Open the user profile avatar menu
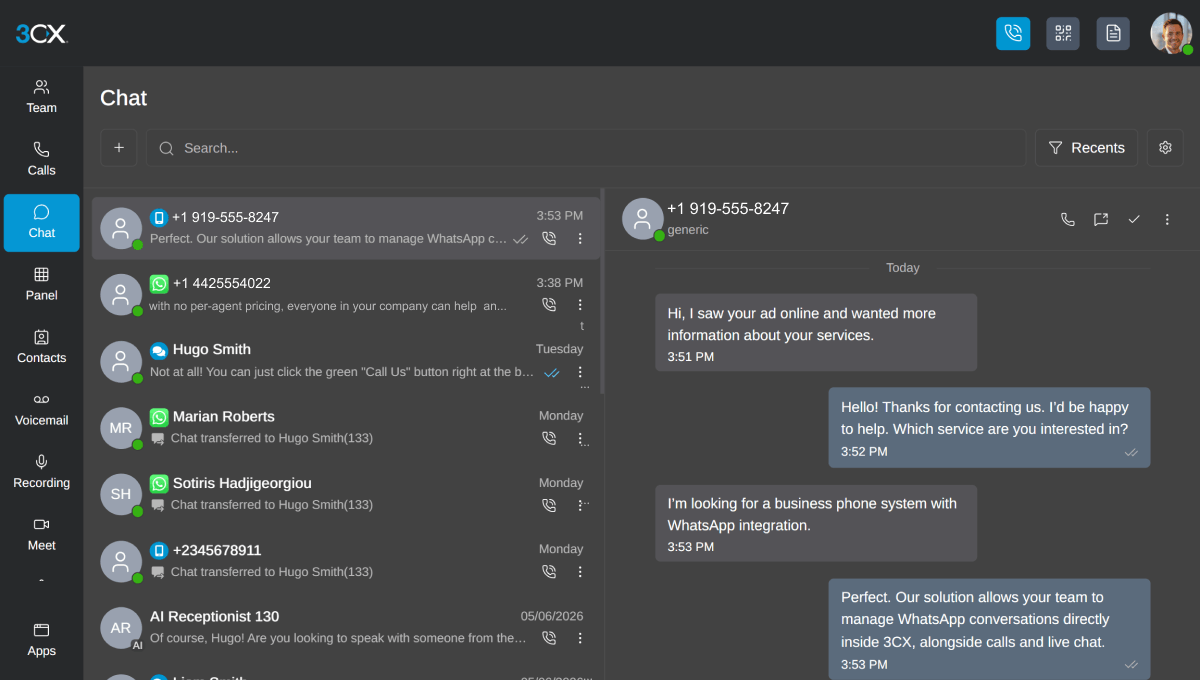The height and width of the screenshot is (680, 1200). [x=1171, y=33]
